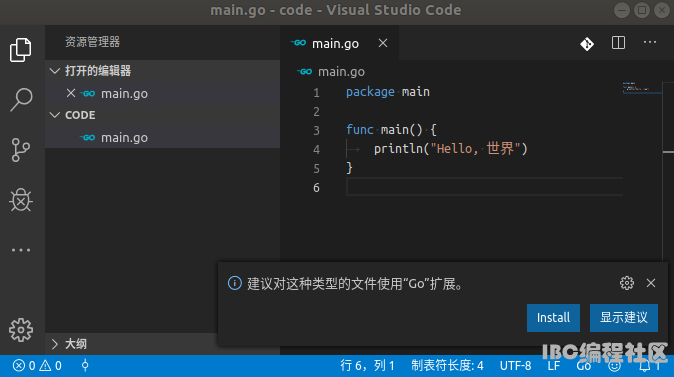Close the main.go editor tab
674x377 pixels.
pos(383,43)
